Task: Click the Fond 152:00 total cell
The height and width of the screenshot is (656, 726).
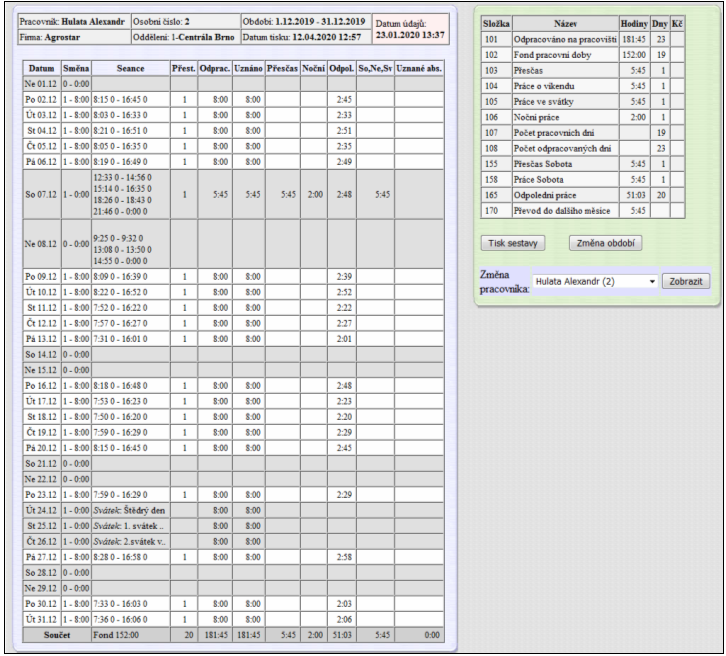Action: 131,635
